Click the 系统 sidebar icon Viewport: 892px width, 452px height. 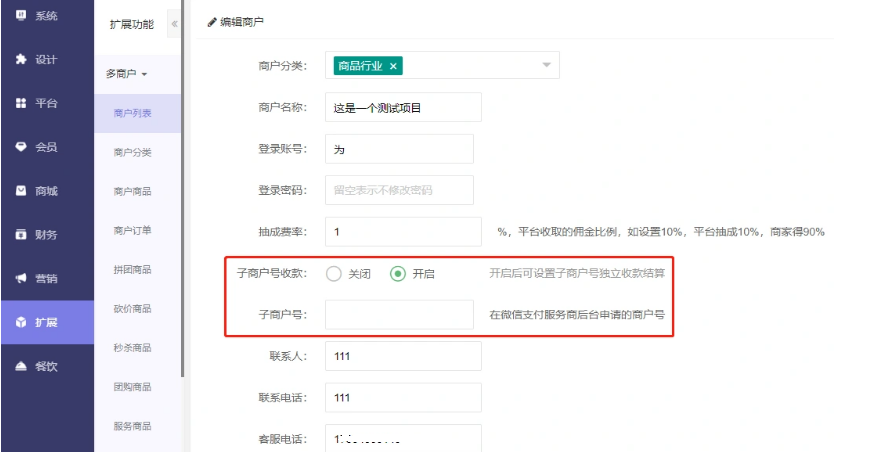pyautogui.click(x=21, y=16)
